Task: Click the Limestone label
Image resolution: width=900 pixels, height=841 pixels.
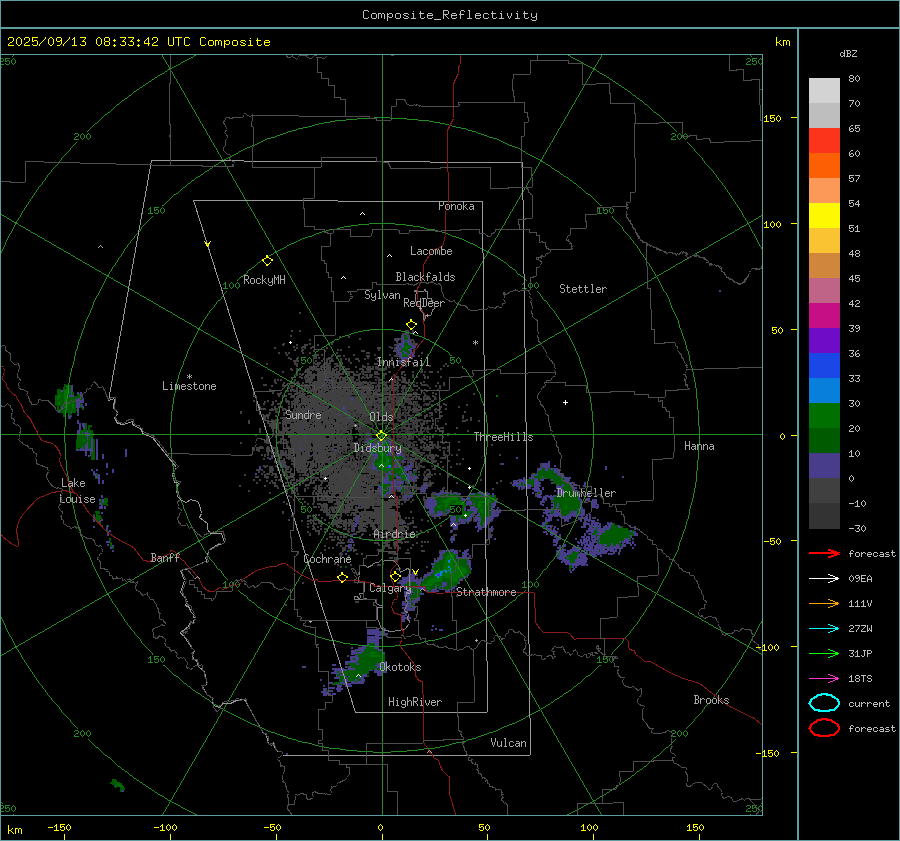Action: (189, 386)
